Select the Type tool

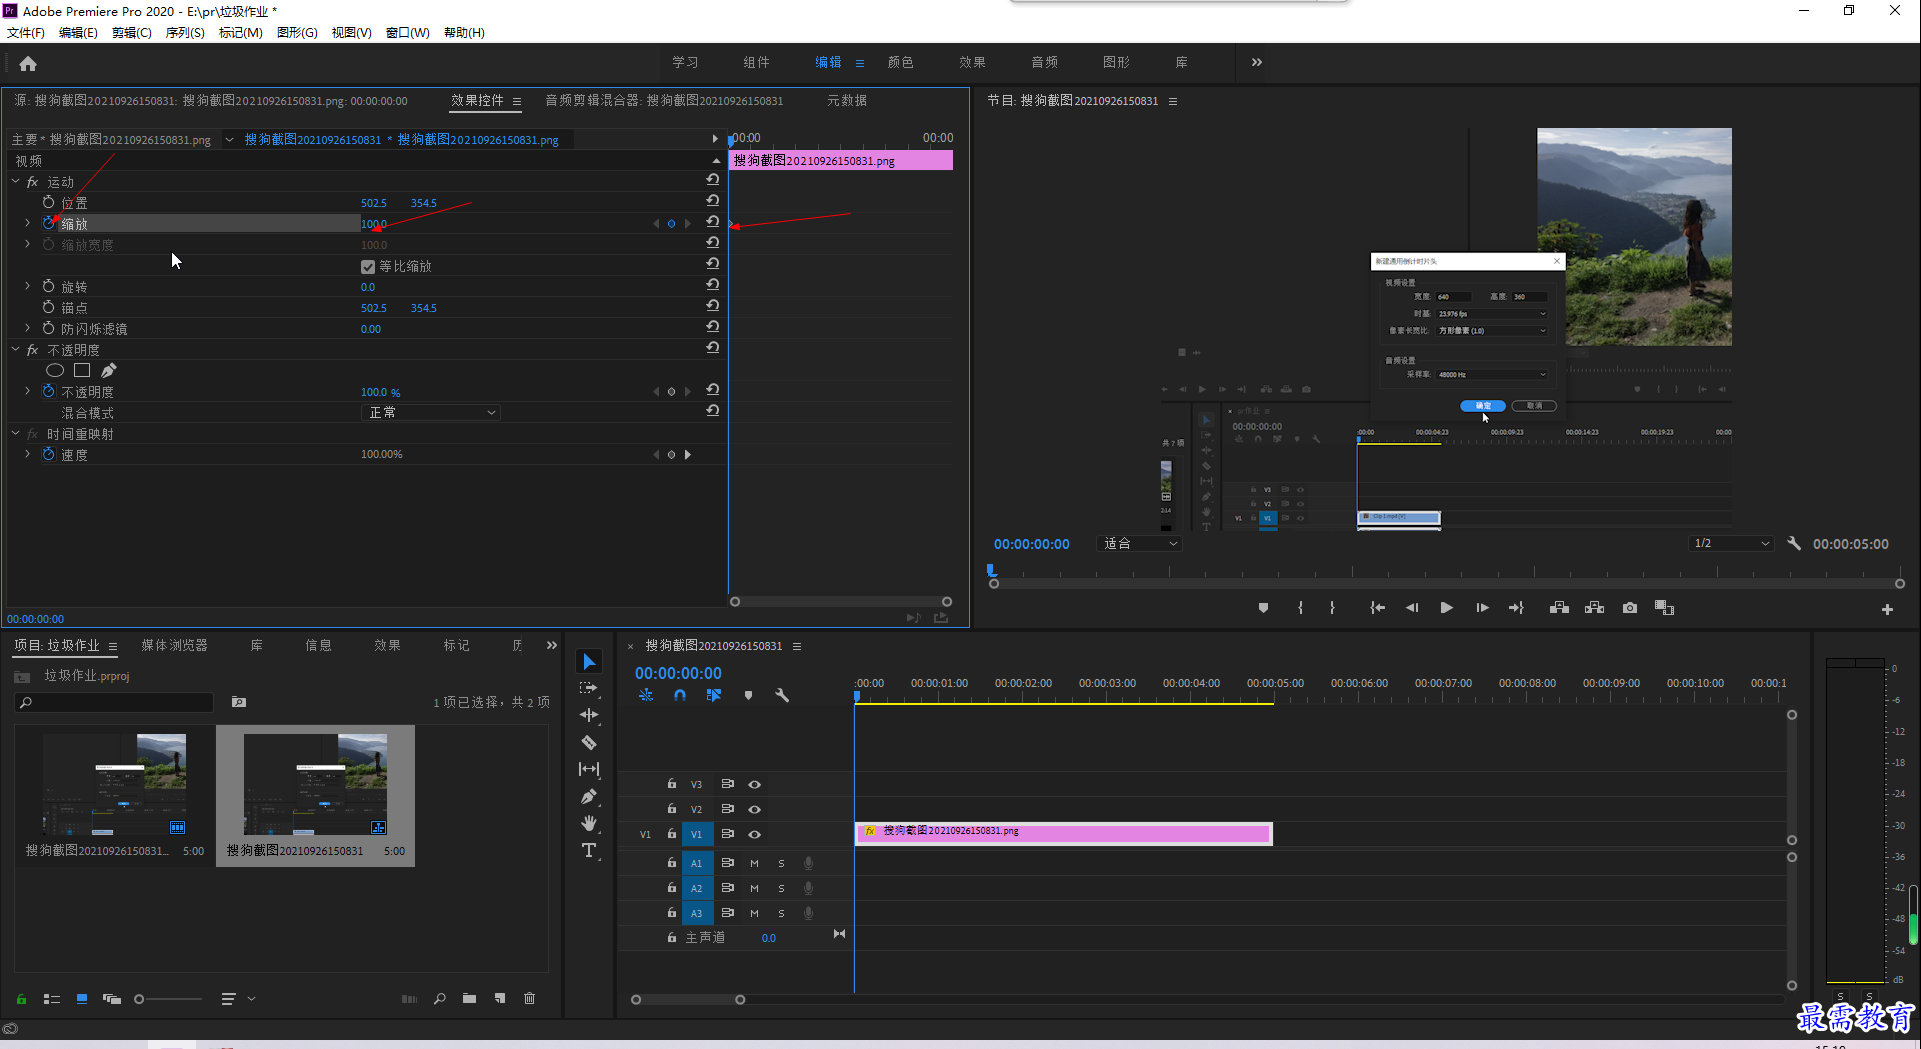click(589, 850)
